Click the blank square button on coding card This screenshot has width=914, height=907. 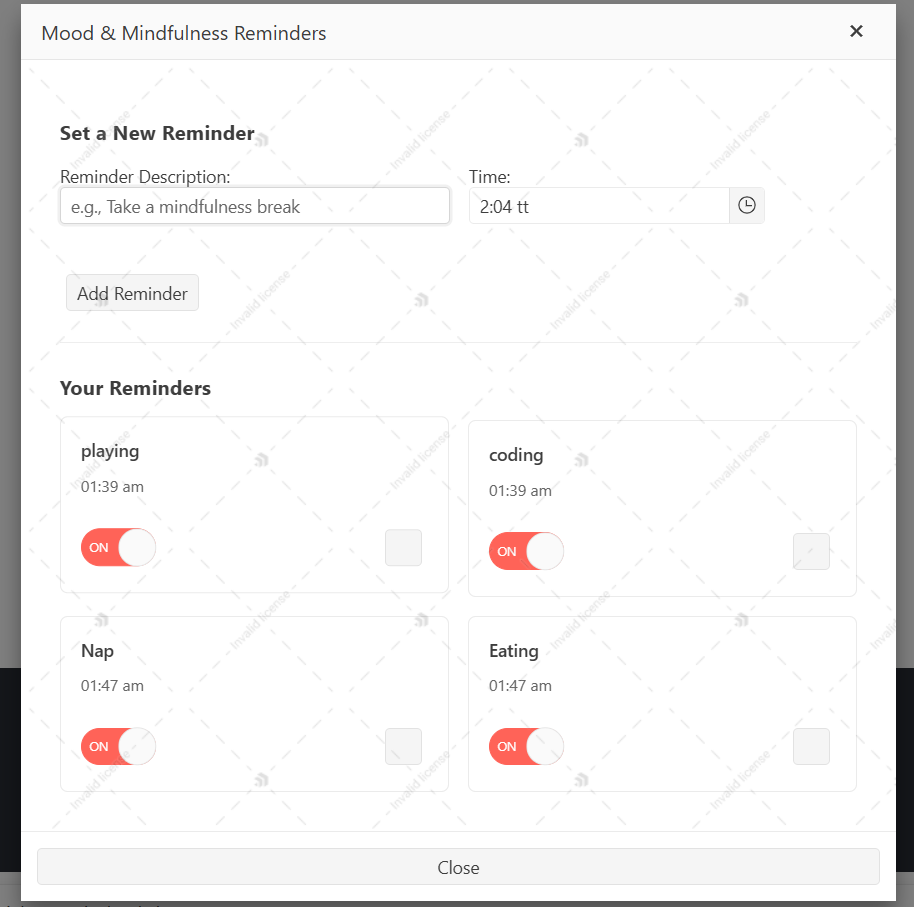[x=811, y=551]
